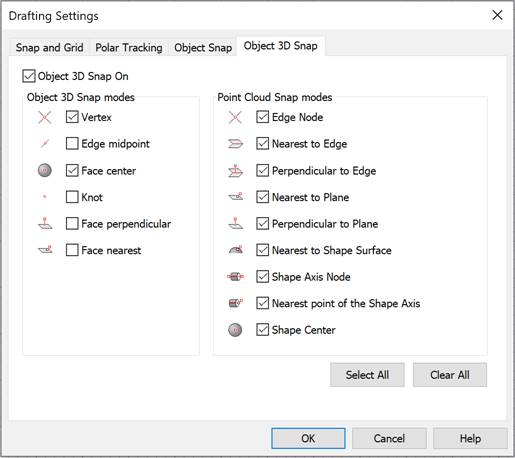This screenshot has height=458, width=515.
Task: Click the Shape Axis Node icon
Action: [235, 277]
